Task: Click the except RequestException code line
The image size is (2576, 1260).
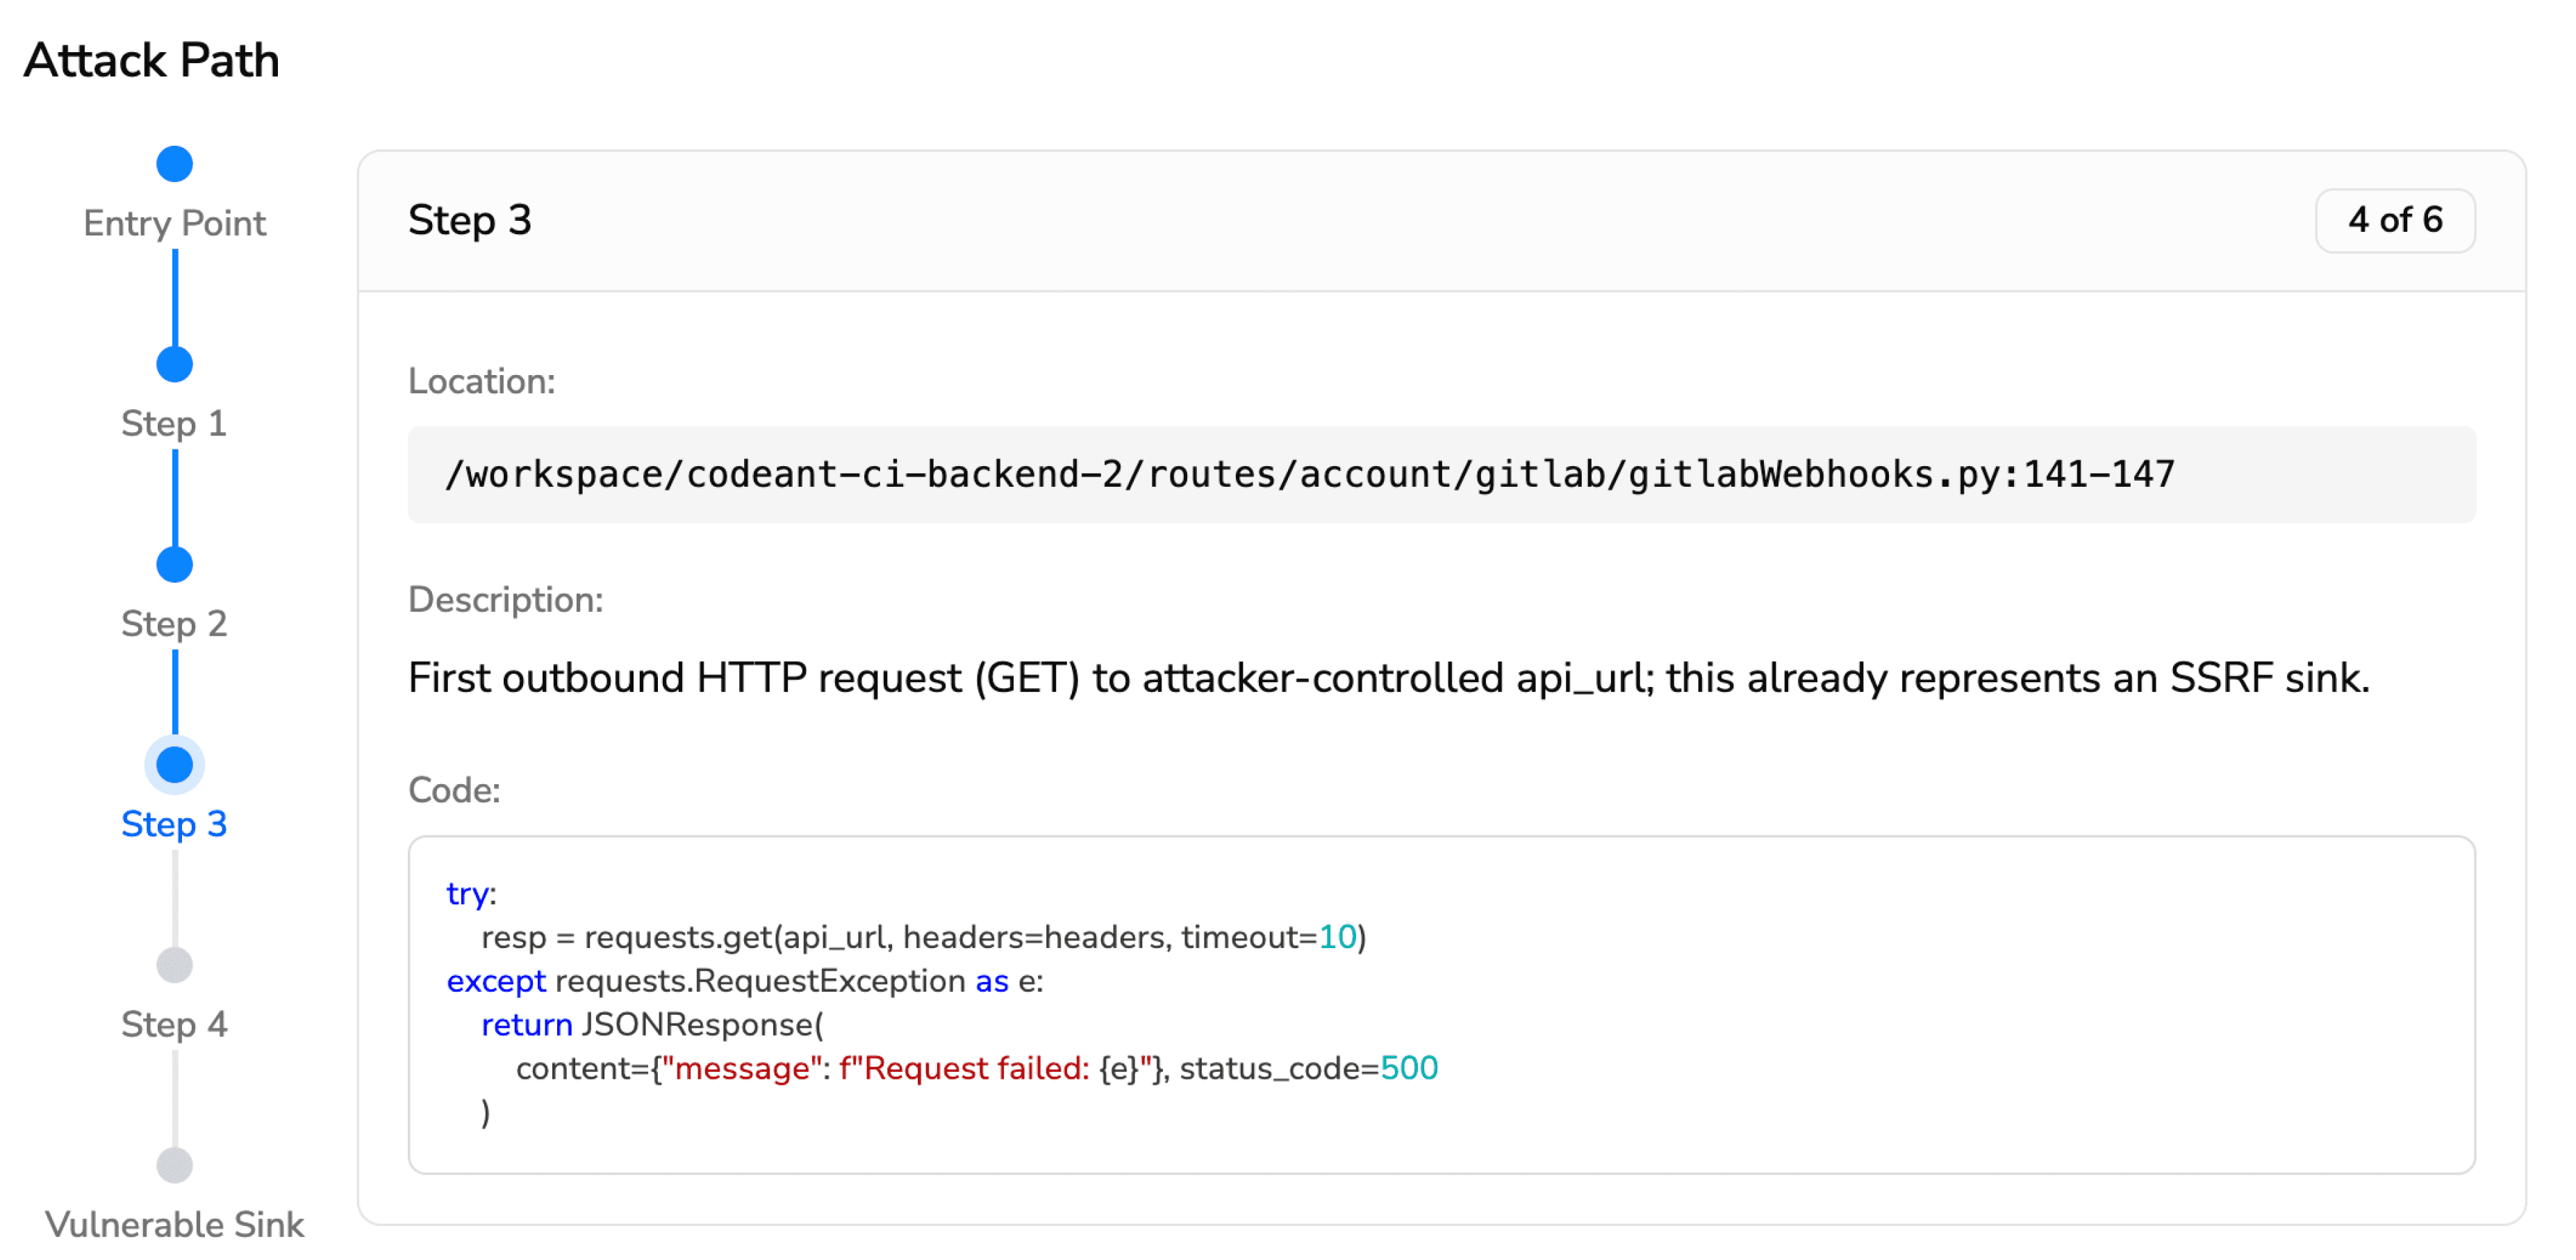Action: point(744,981)
